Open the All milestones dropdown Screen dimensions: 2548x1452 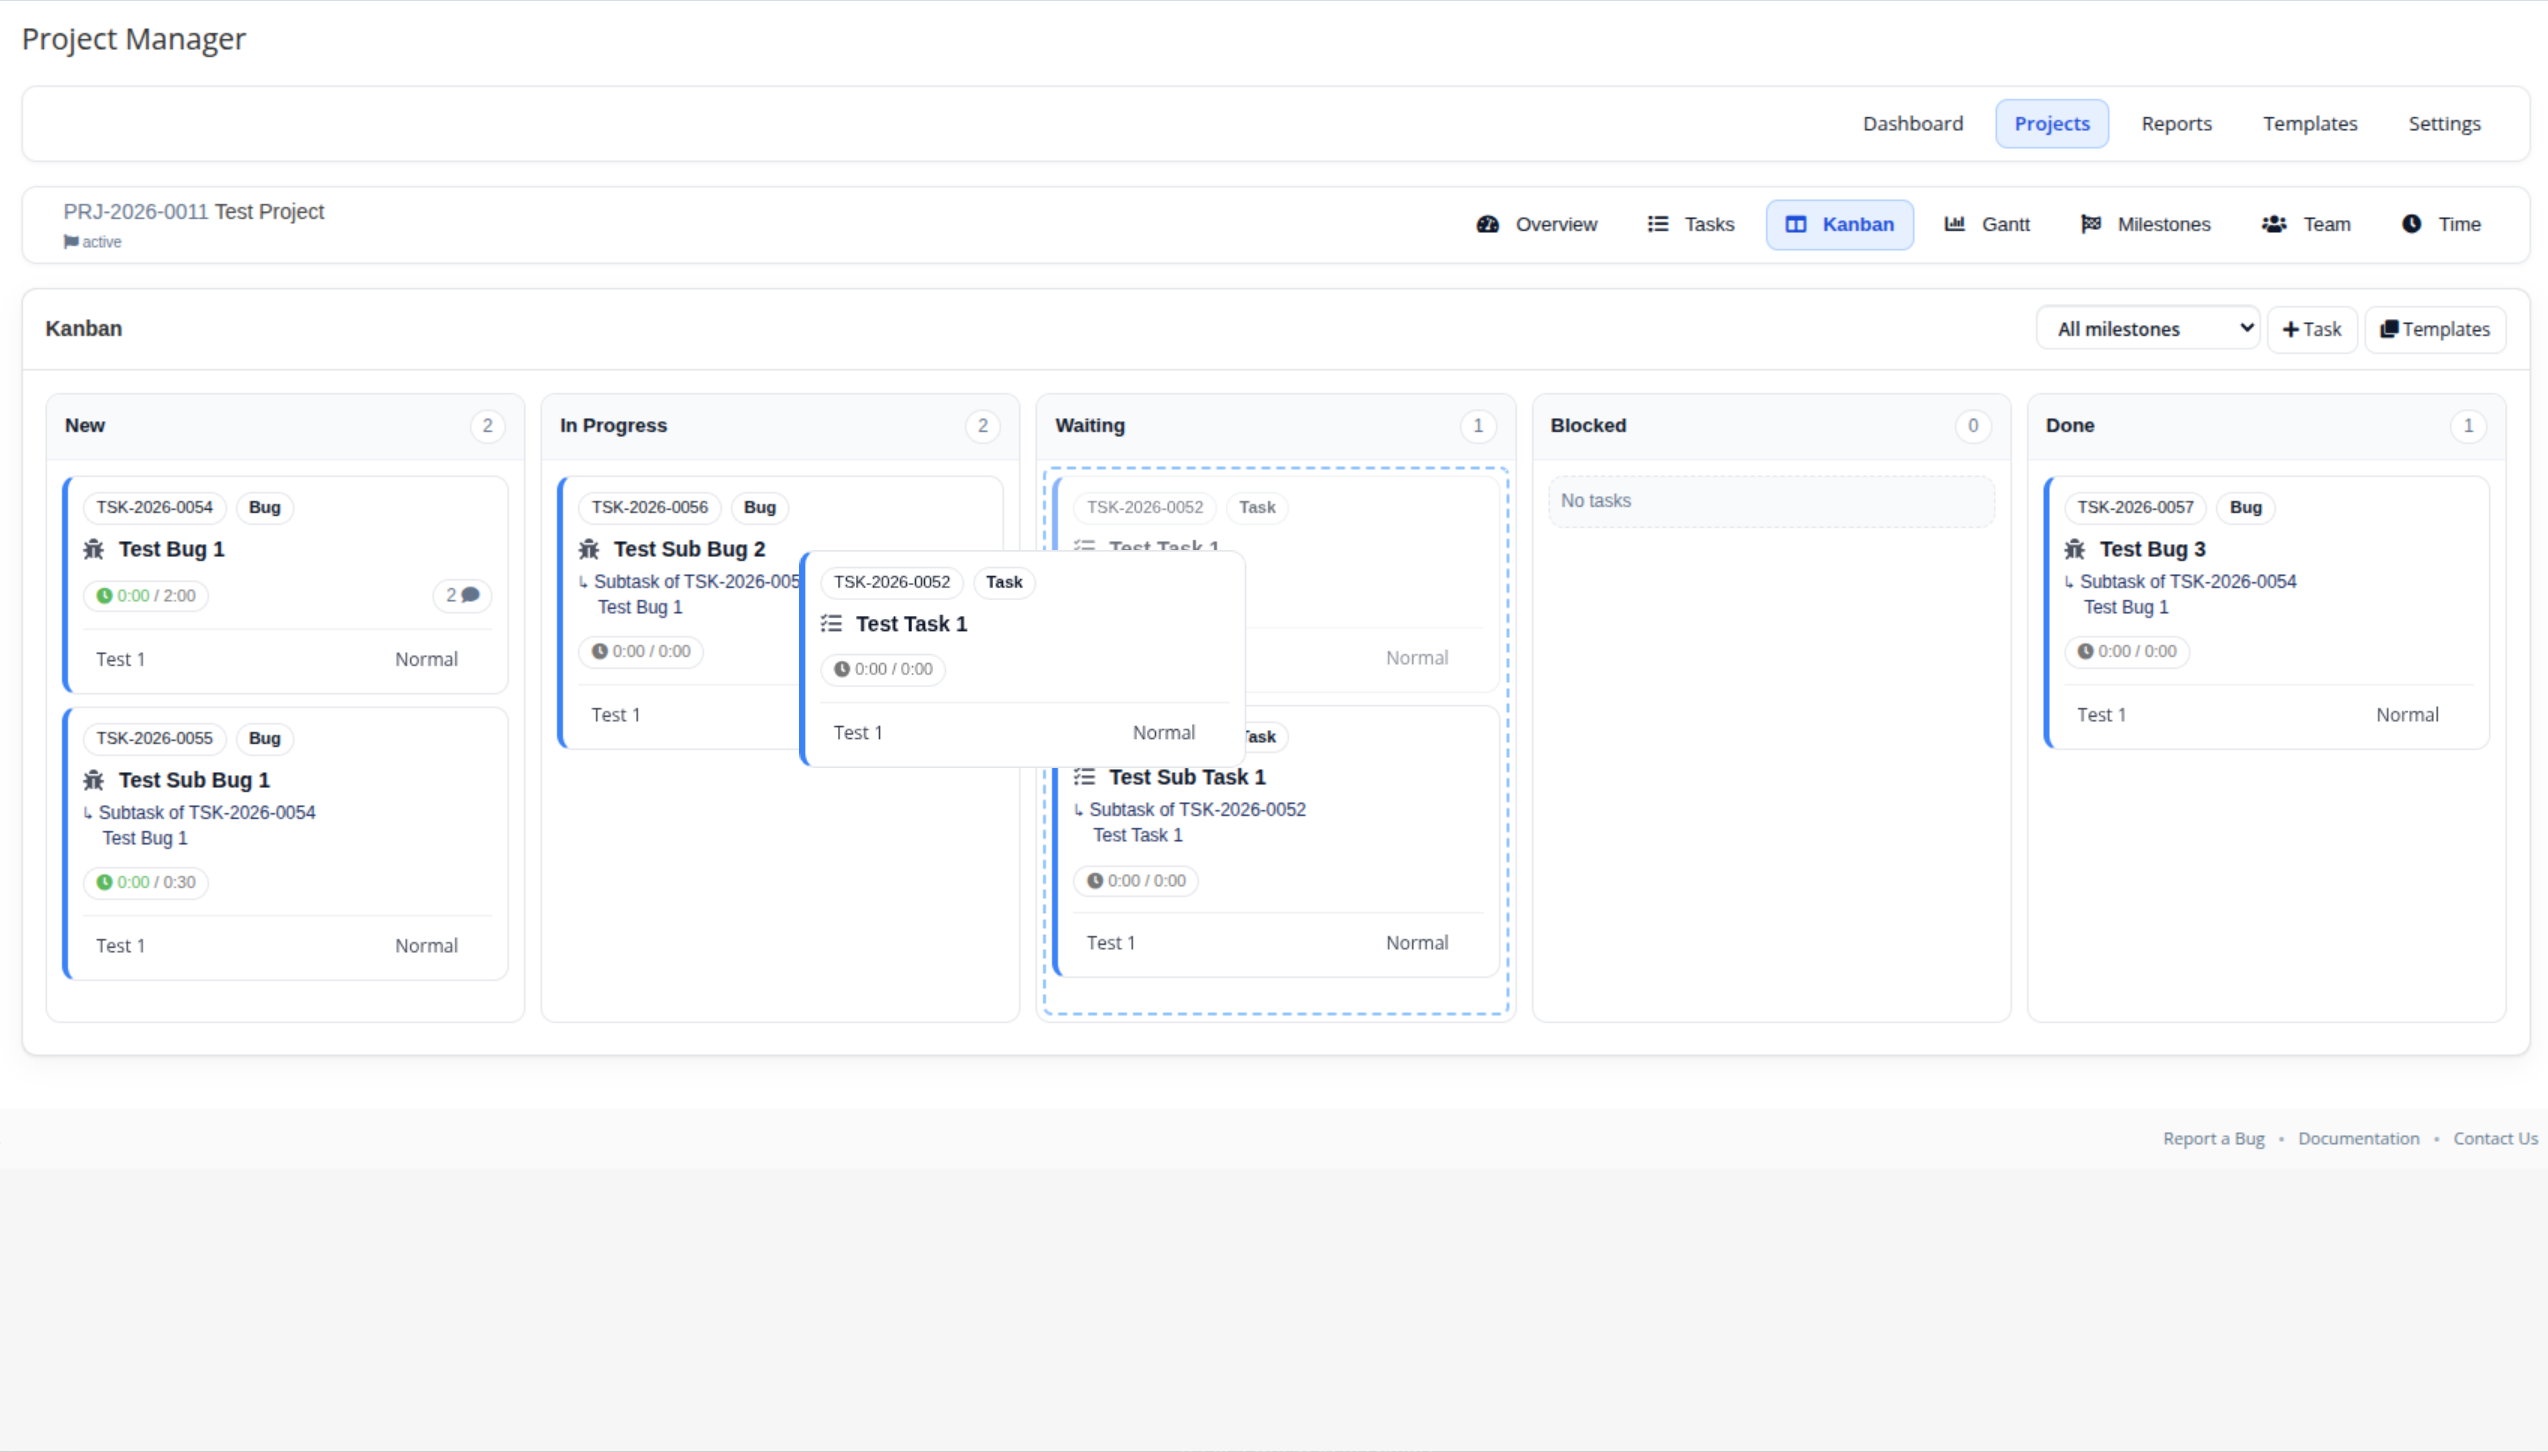pos(2147,329)
